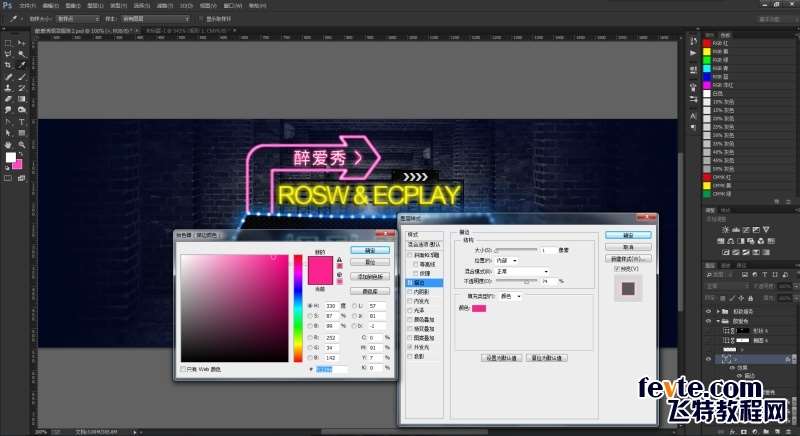The width and height of the screenshot is (800, 436).
Task: Select the Eyedropper tool in toolbox
Action: (x=21, y=65)
